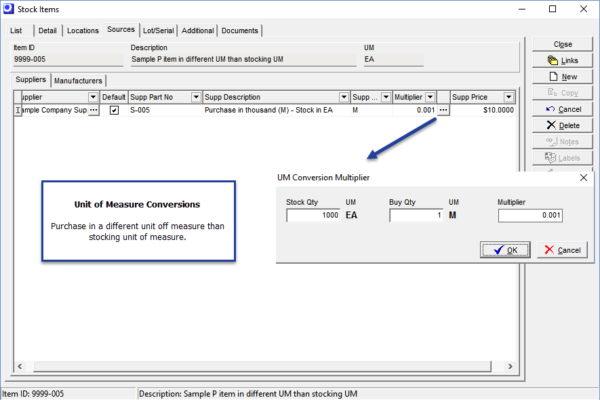Image resolution: width=600 pixels, height=400 pixels.
Task: Close the UM Conversion Multiplier dialog with X
Action: tap(583, 178)
